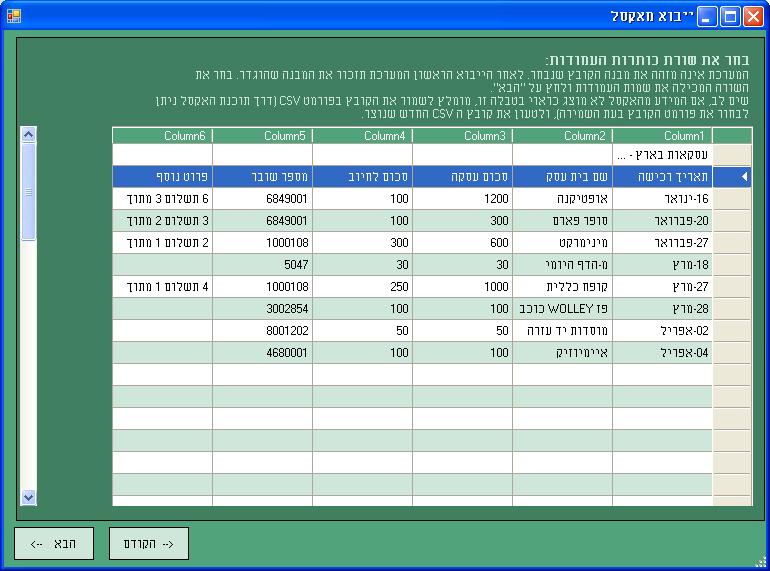Click the Column2 header

click(562, 136)
